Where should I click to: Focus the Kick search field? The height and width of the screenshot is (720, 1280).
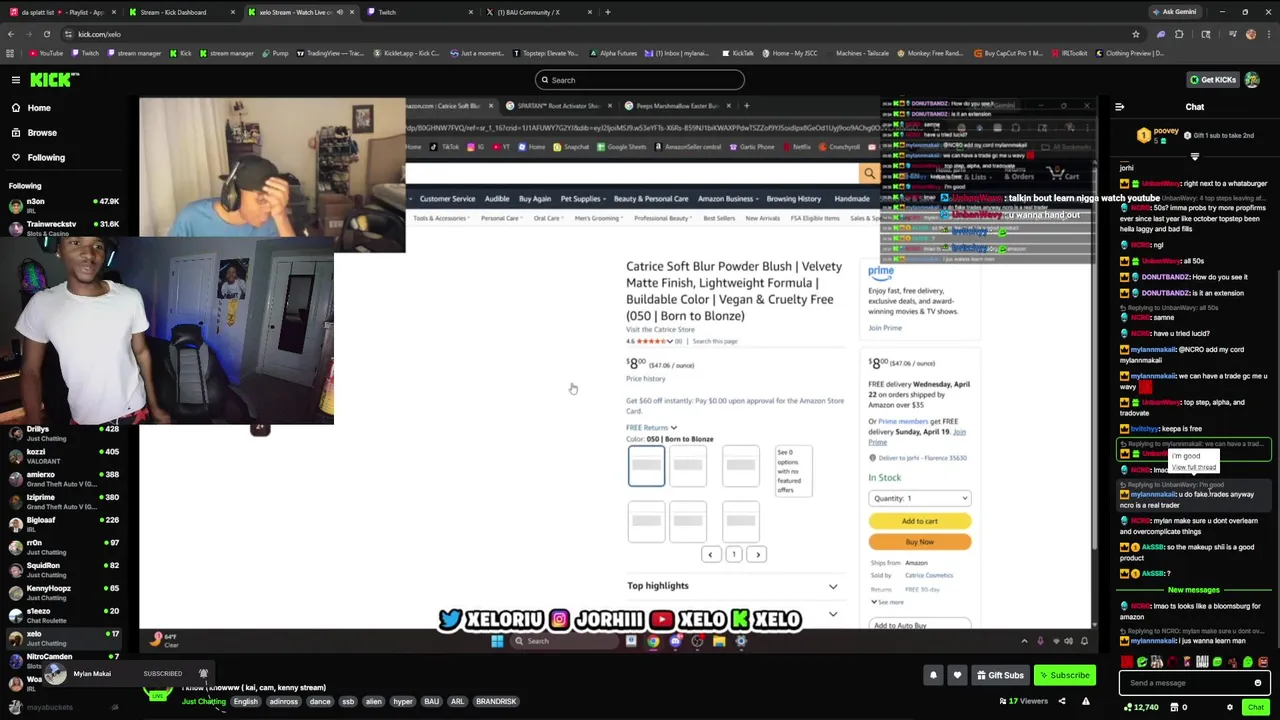coord(640,80)
